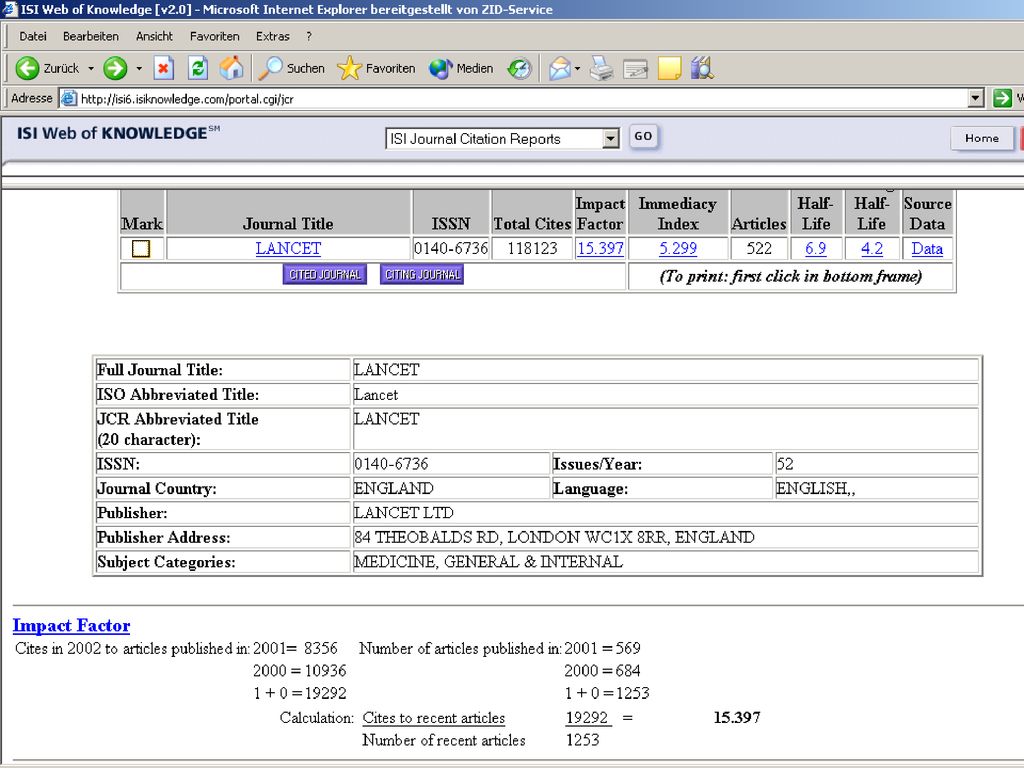This screenshot has height=768, width=1024.
Task: Click the 84 THEOBALDS RD publisher address
Action: pyautogui.click(x=554, y=537)
